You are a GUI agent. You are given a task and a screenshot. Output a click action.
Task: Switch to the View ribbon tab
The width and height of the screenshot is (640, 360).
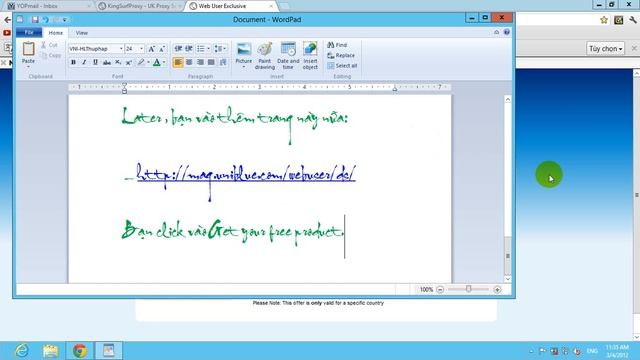pyautogui.click(x=82, y=33)
